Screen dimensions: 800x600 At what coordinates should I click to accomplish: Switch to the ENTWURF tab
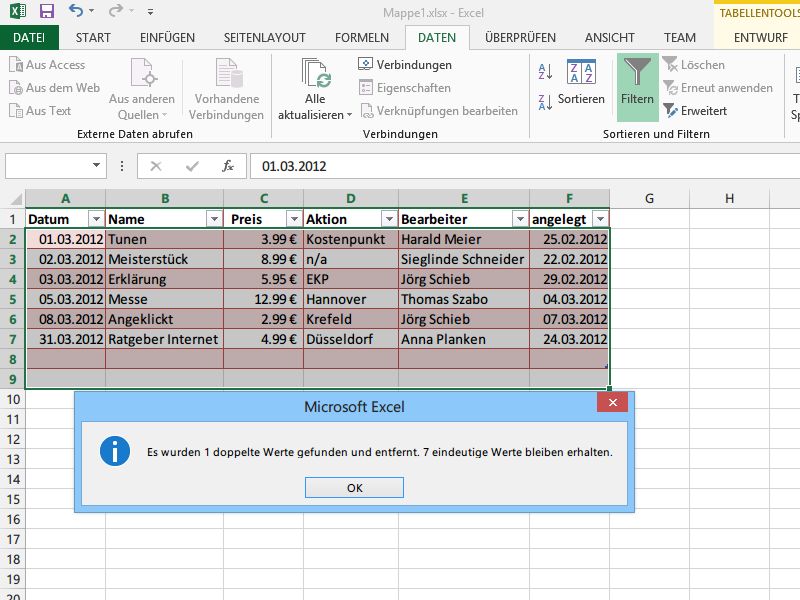(x=761, y=38)
